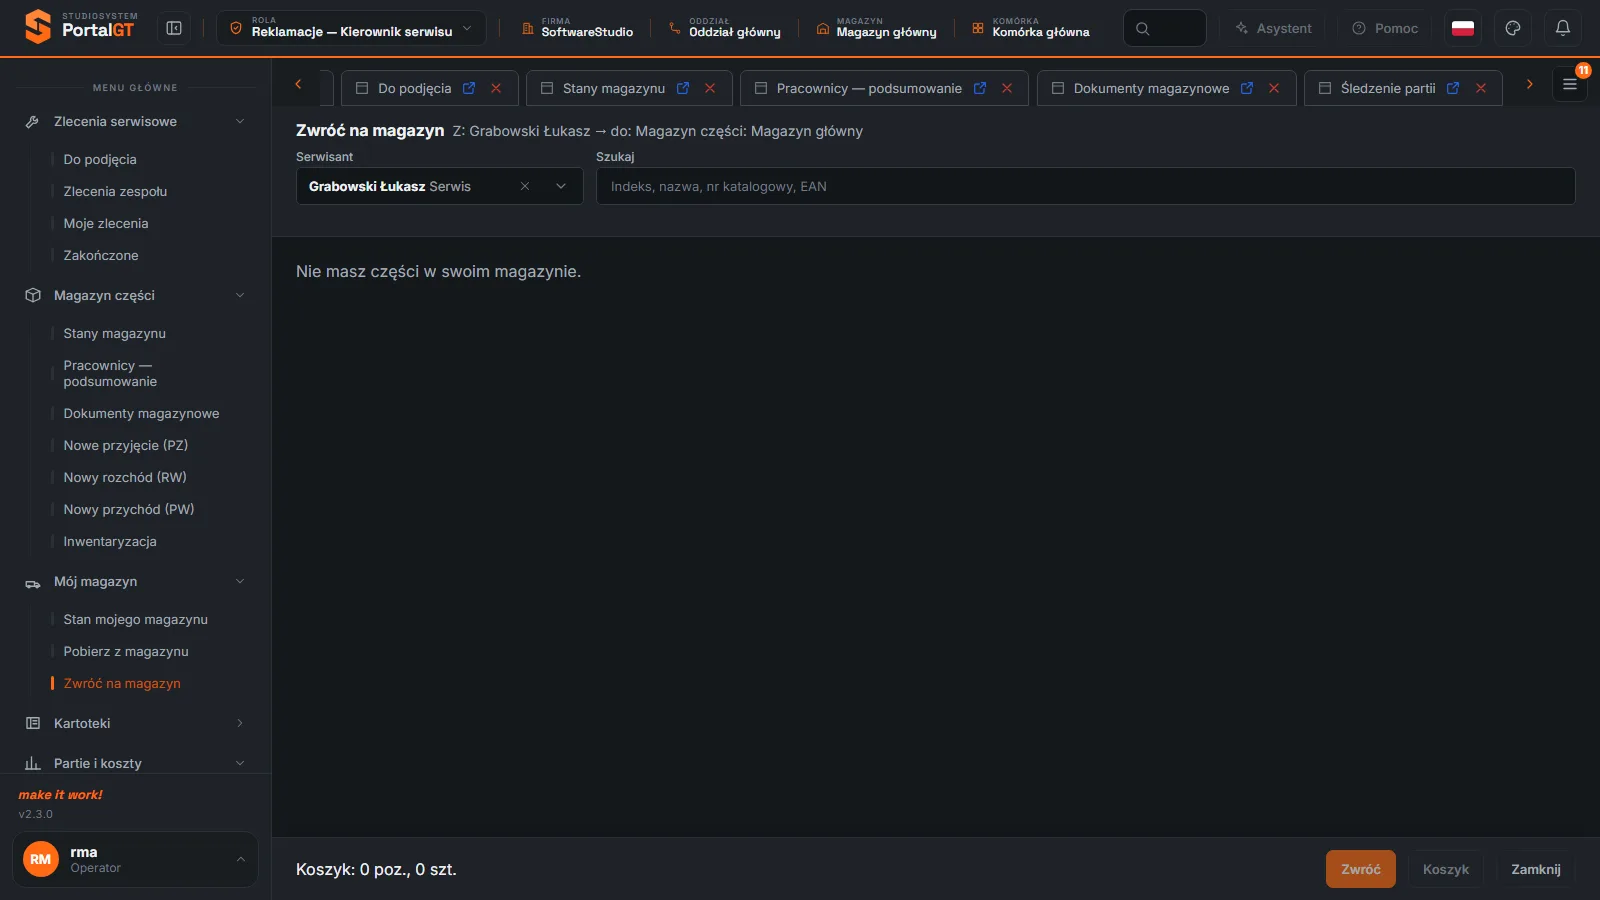The width and height of the screenshot is (1600, 900).
Task: Close the Dokumenty magazynowe tab
Action: point(1274,88)
